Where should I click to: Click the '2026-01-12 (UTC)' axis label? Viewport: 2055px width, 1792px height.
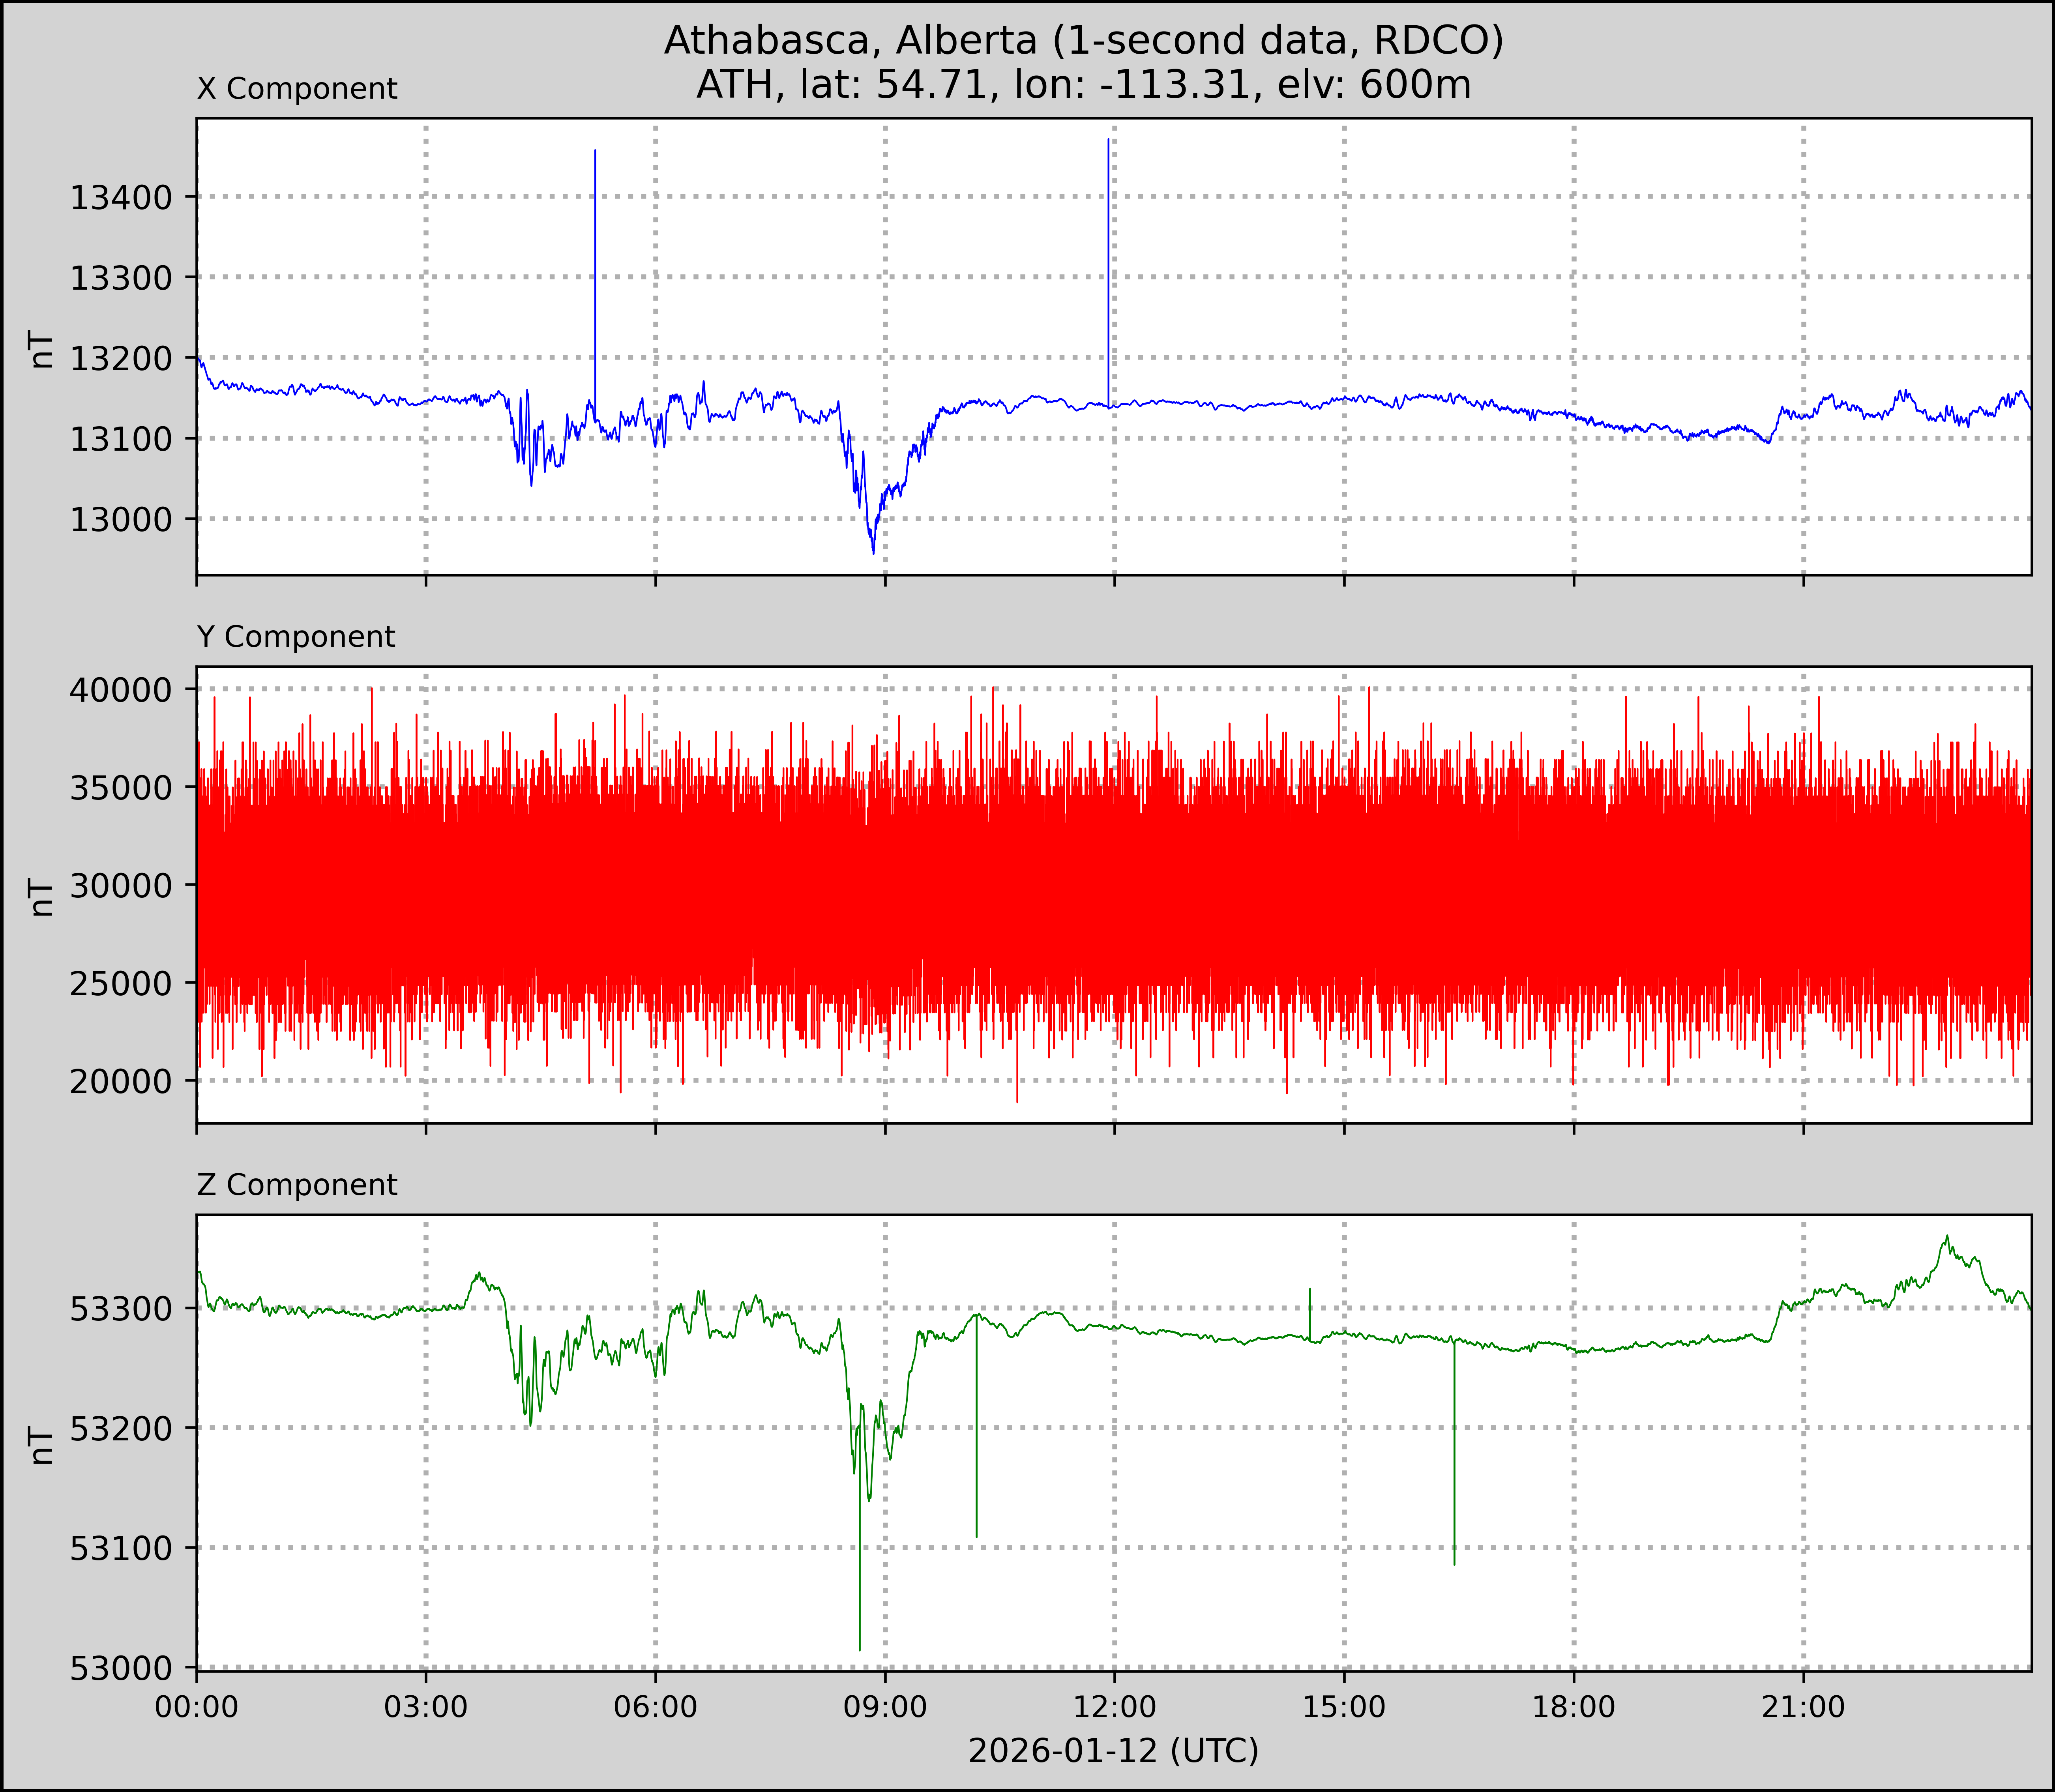click(1113, 1751)
